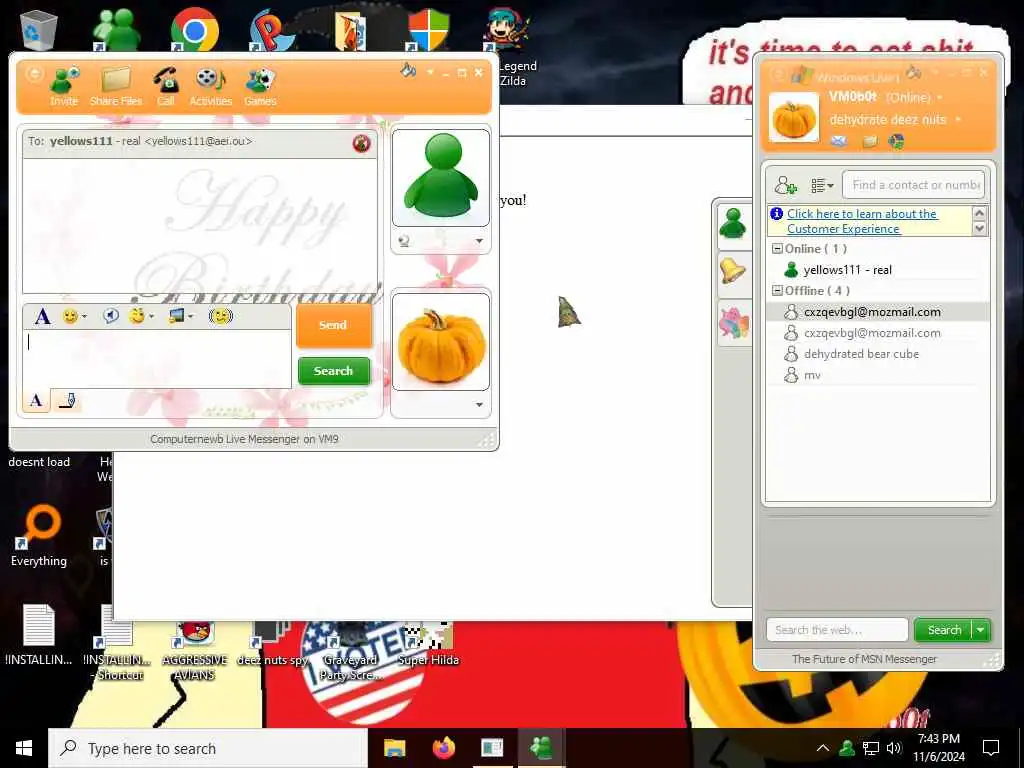Click your pumpkin picture in conversation window
The image size is (1024, 768).
point(441,342)
